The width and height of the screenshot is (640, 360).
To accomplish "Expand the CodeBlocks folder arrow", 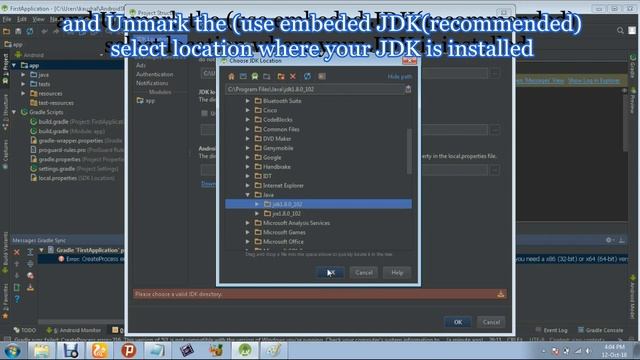I will coord(248,120).
